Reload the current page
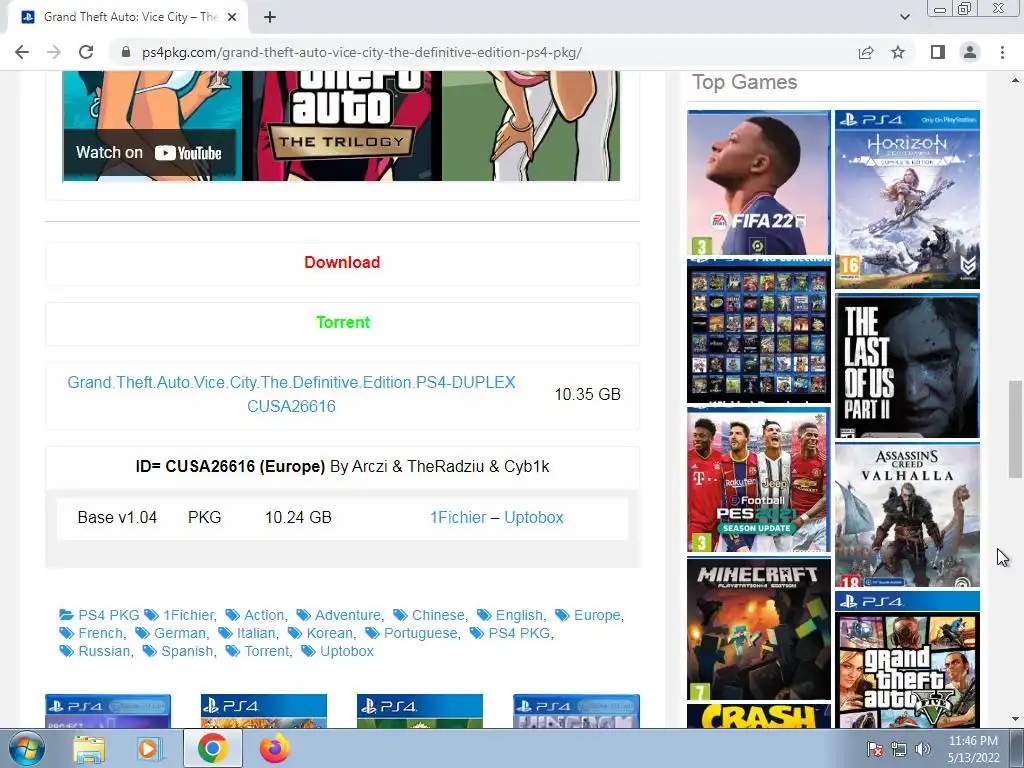This screenshot has width=1024, height=768. [x=86, y=52]
